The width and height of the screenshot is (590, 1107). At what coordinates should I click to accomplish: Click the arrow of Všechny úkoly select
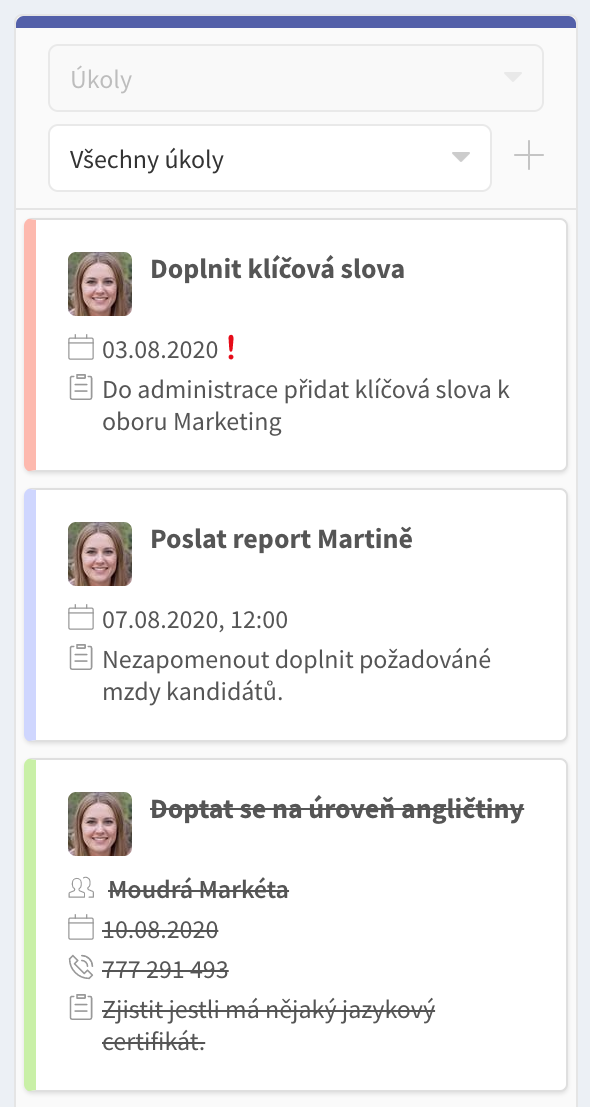click(x=461, y=157)
